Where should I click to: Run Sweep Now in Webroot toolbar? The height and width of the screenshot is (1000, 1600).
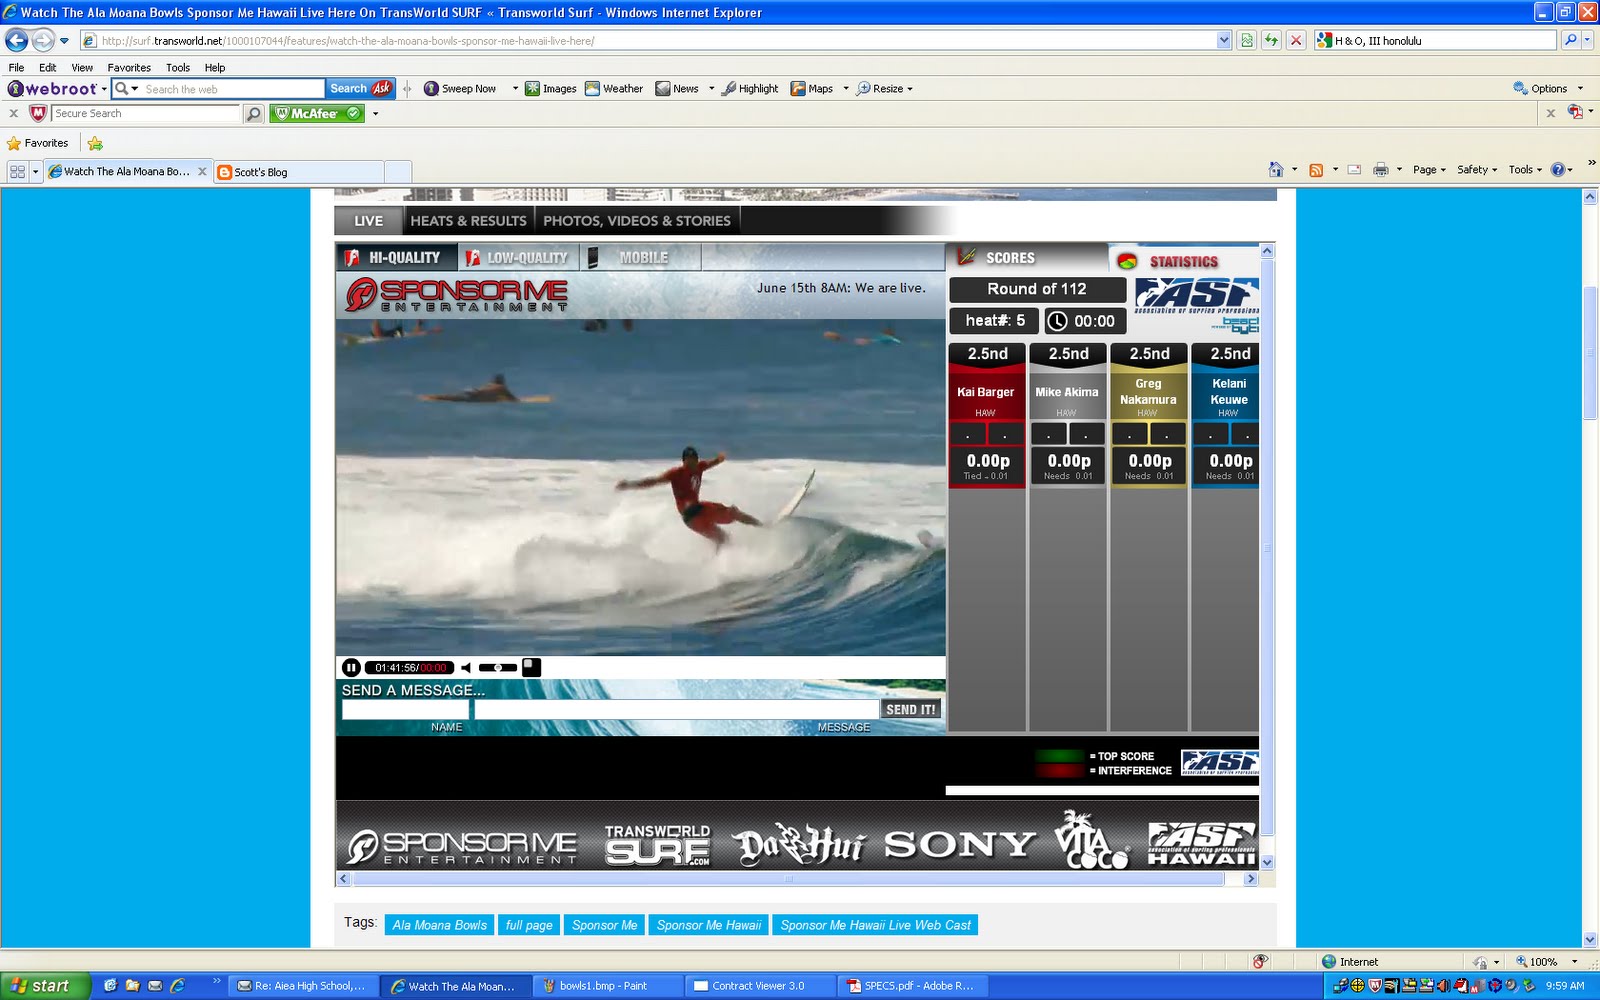[460, 88]
